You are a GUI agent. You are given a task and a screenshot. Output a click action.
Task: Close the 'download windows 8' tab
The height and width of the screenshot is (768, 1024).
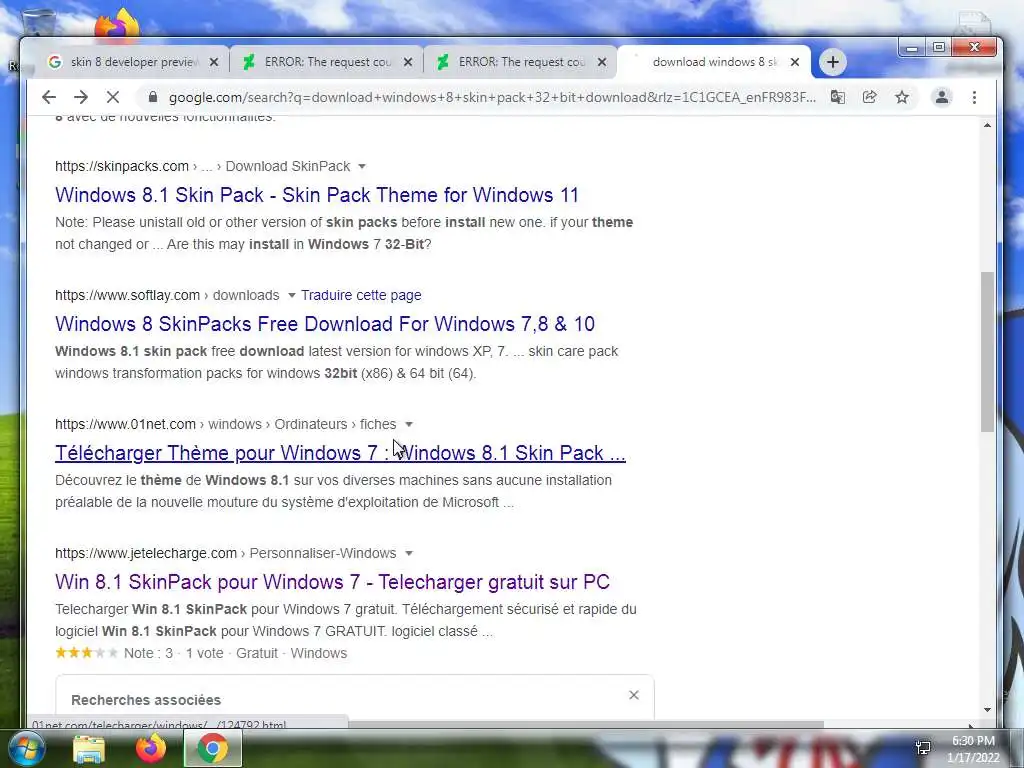coord(795,62)
